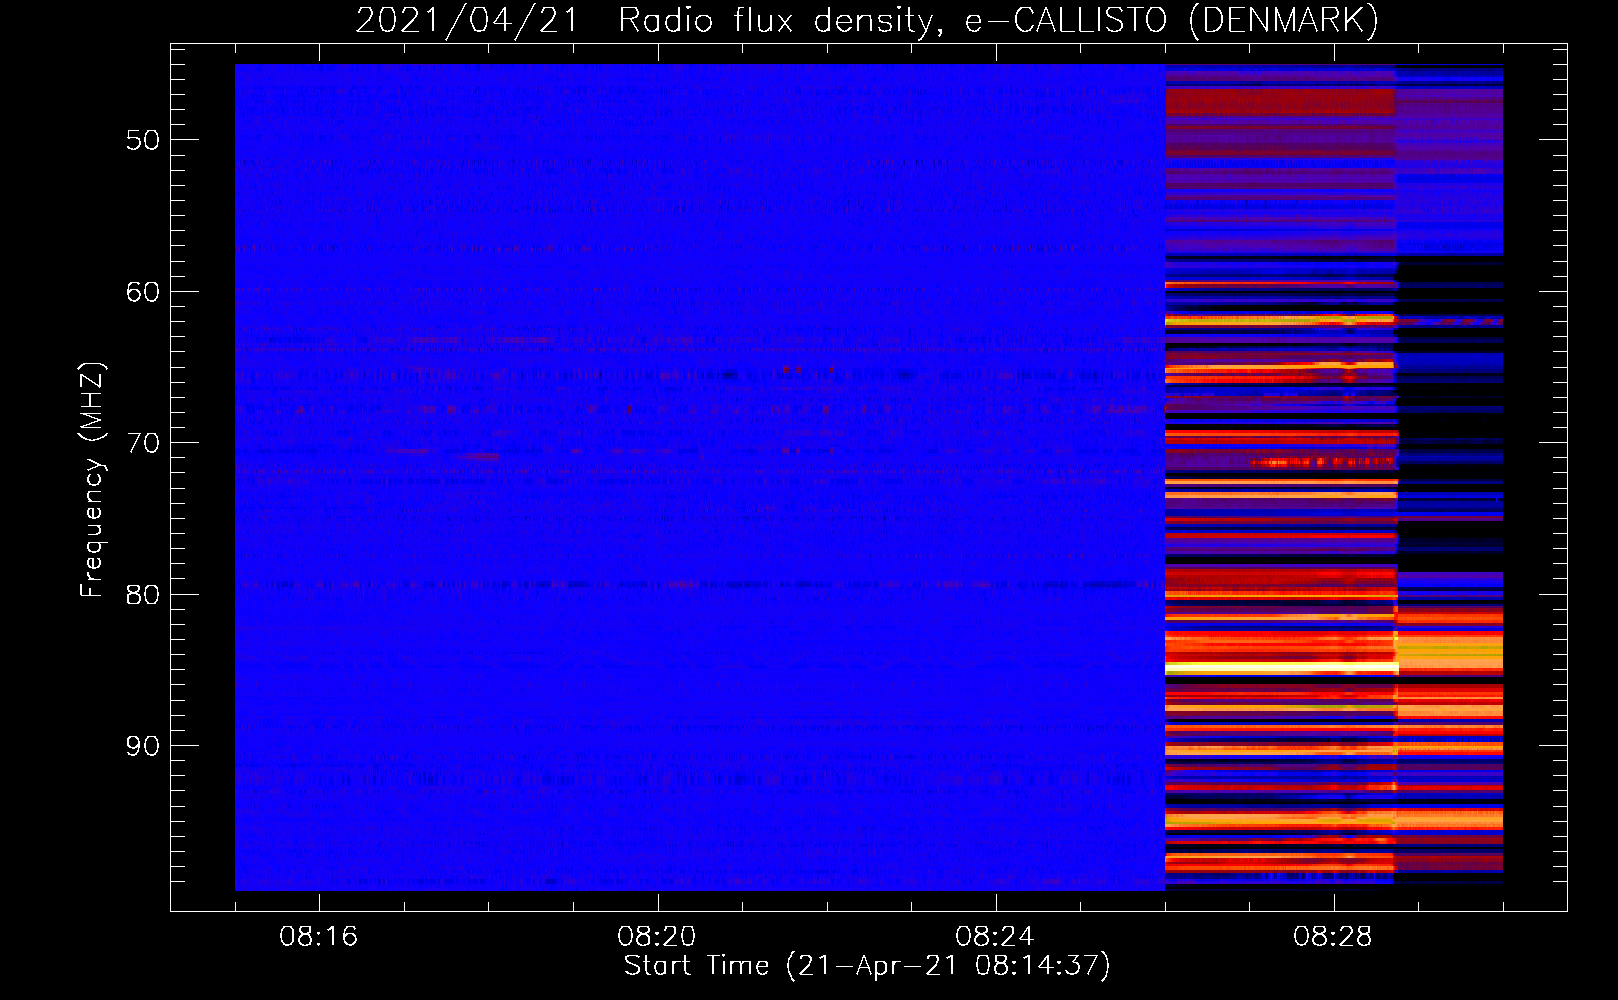The image size is (1618, 1000).
Task: Click the 'Start Time (21-Apr-21 08:14:37)' label
Action: tap(867, 966)
